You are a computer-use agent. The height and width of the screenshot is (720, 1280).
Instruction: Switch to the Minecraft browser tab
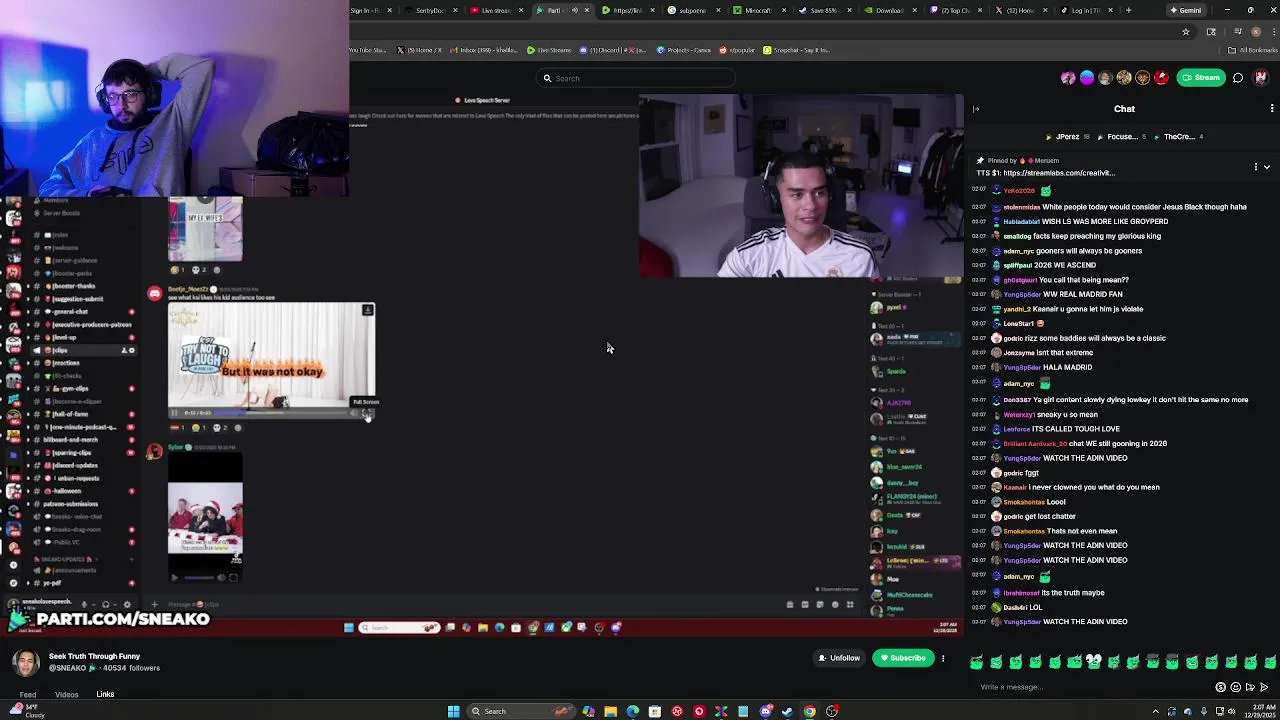coord(758,10)
